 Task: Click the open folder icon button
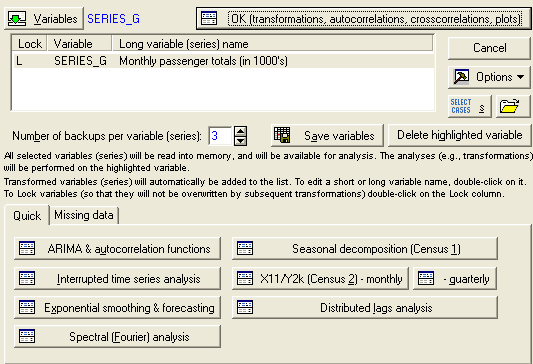point(513,106)
